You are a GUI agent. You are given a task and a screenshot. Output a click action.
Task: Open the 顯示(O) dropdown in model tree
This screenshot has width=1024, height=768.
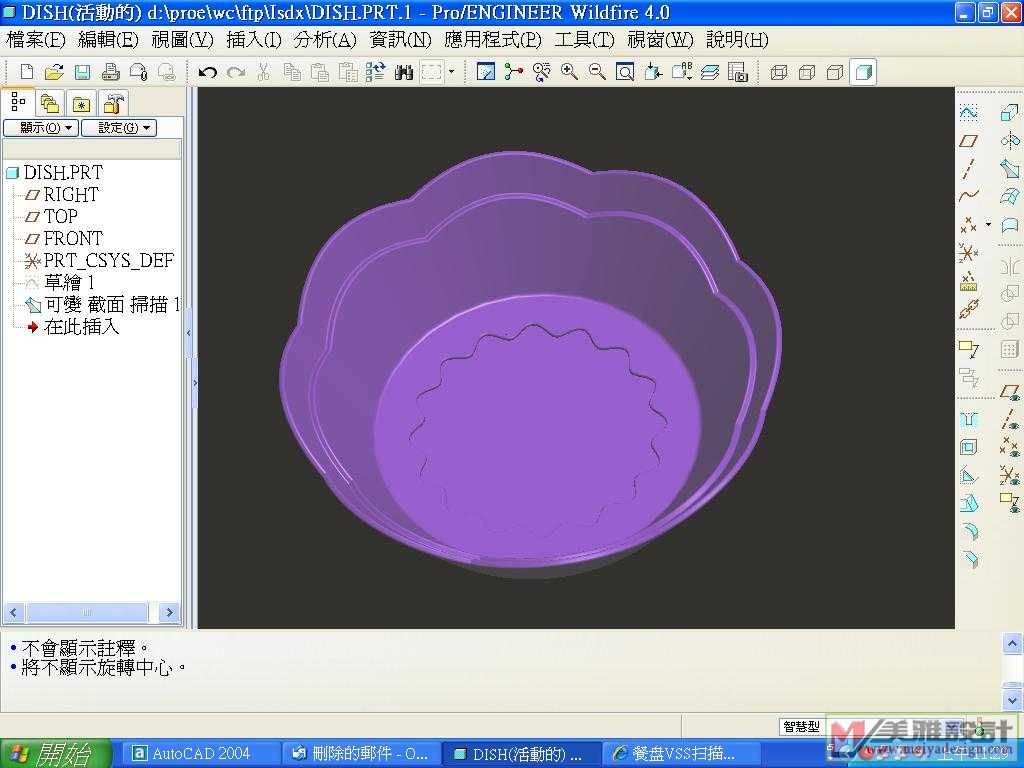[x=41, y=127]
